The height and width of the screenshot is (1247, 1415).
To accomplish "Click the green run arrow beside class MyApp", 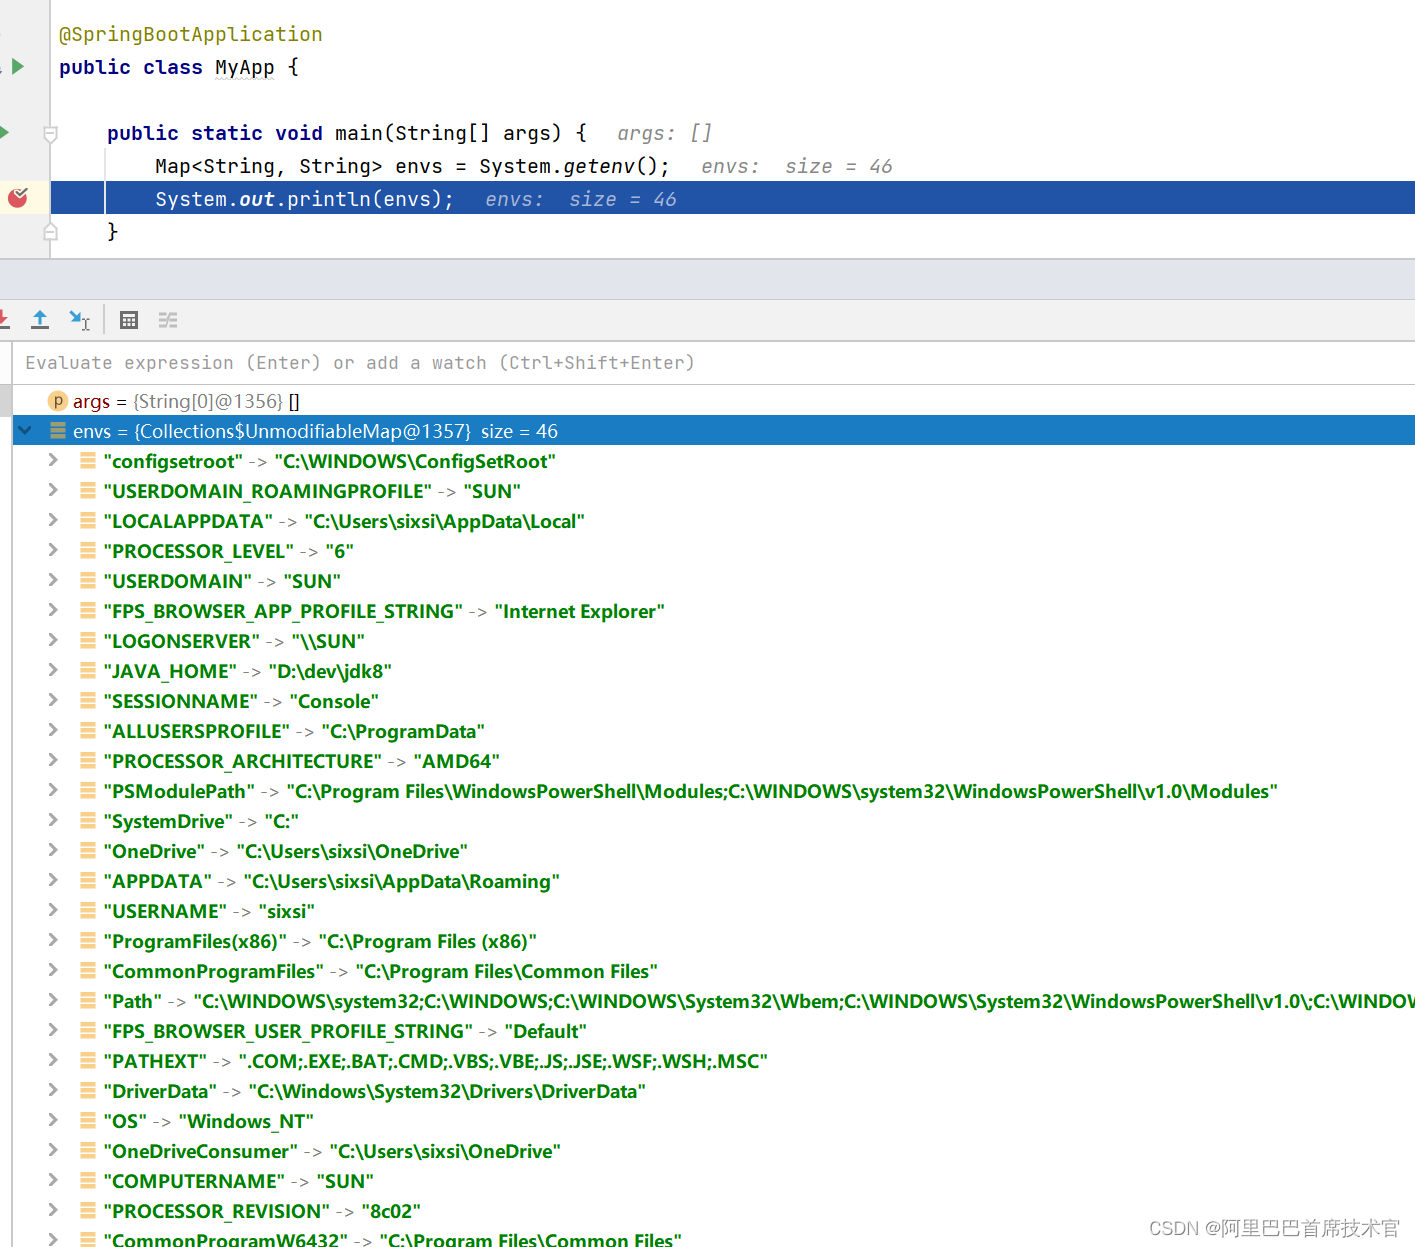I will [18, 65].
